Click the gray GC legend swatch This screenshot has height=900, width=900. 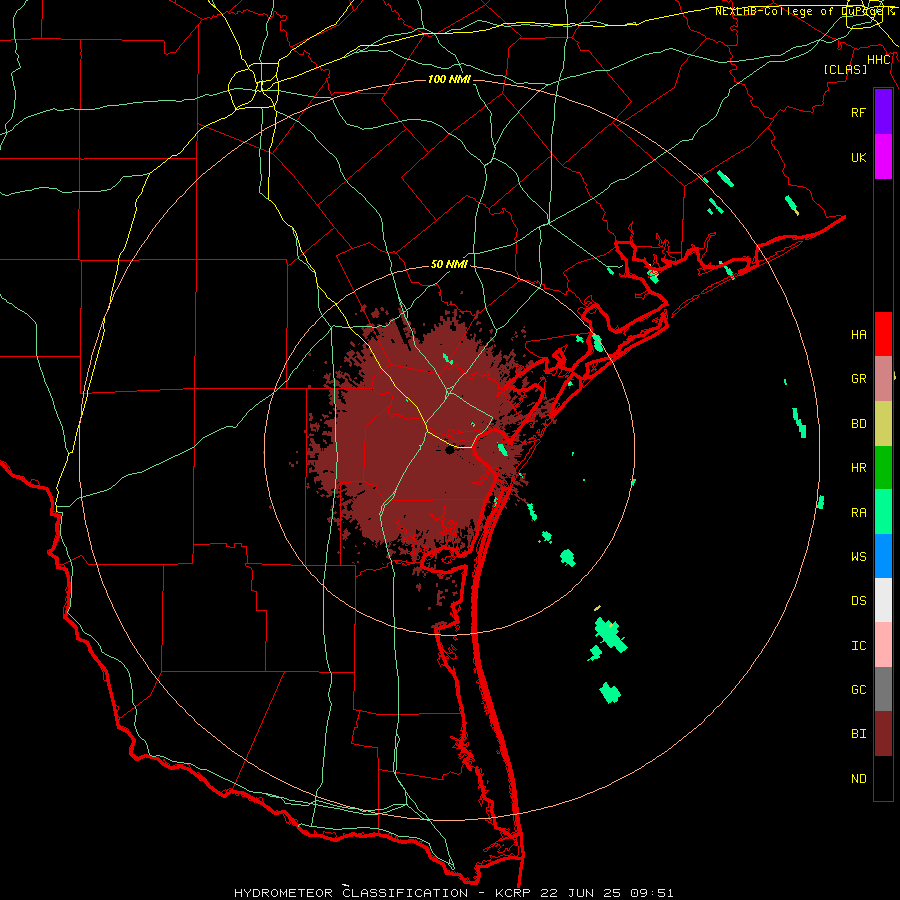[x=883, y=689]
